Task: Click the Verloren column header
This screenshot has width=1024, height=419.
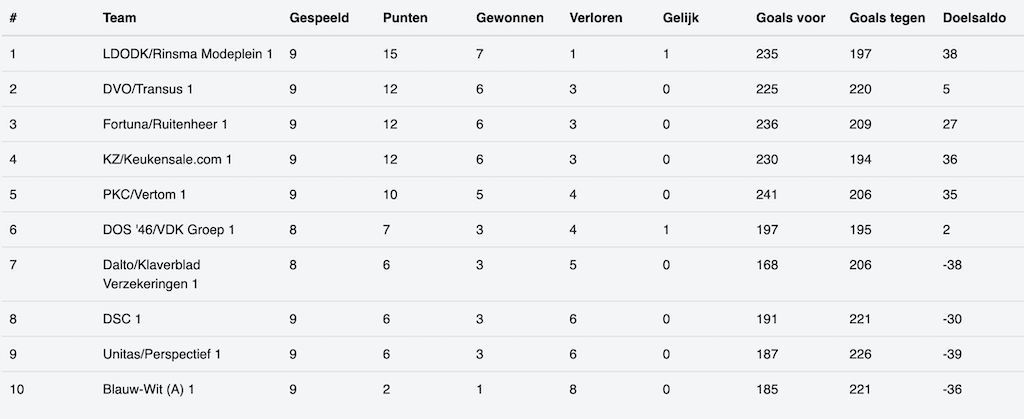Action: point(598,19)
